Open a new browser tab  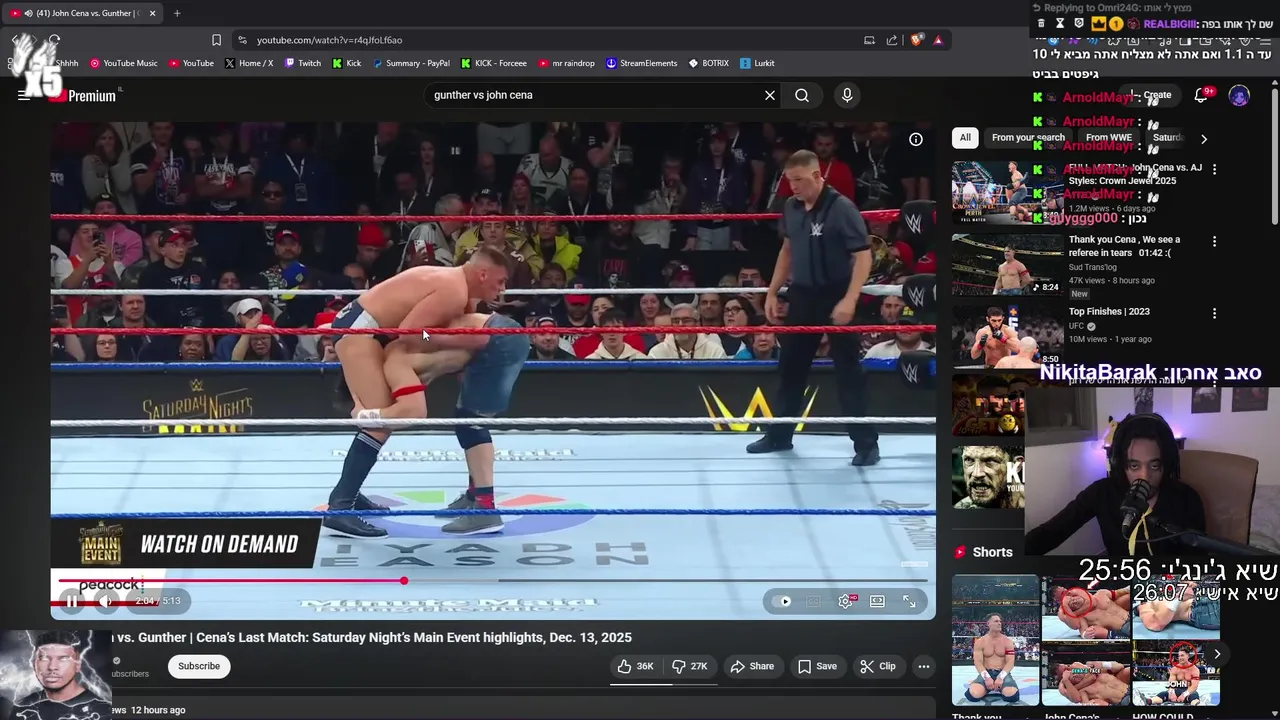pyautogui.click(x=177, y=13)
